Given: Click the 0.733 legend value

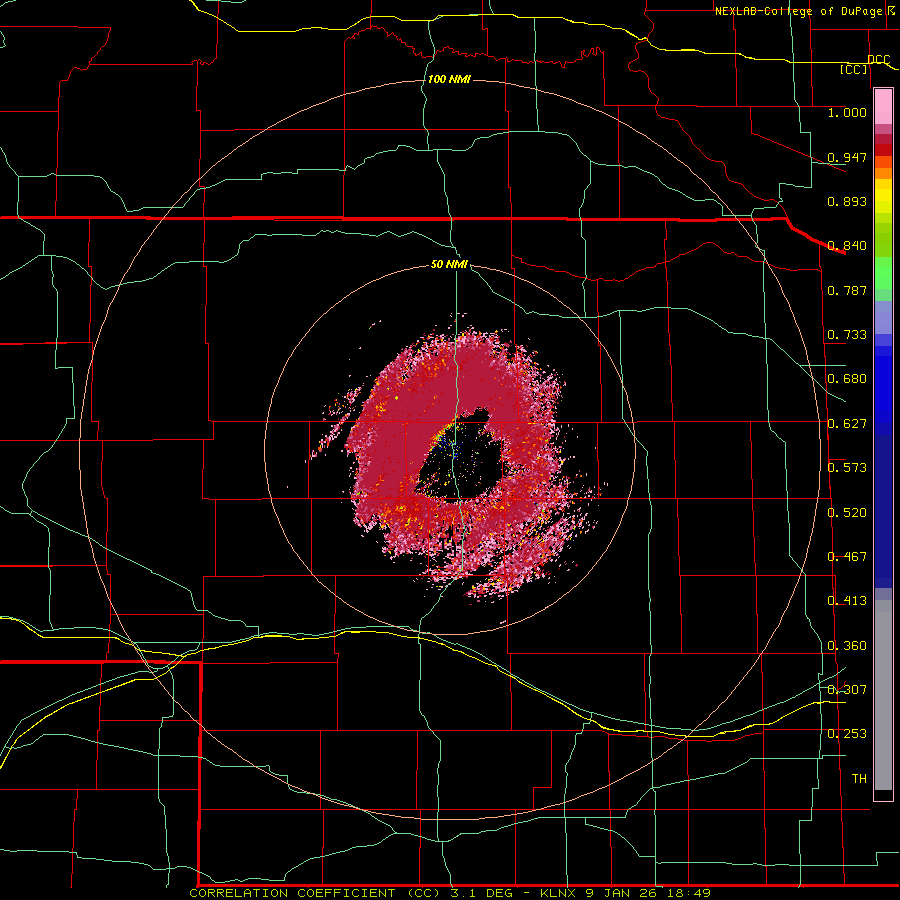Looking at the screenshot, I should [x=847, y=335].
